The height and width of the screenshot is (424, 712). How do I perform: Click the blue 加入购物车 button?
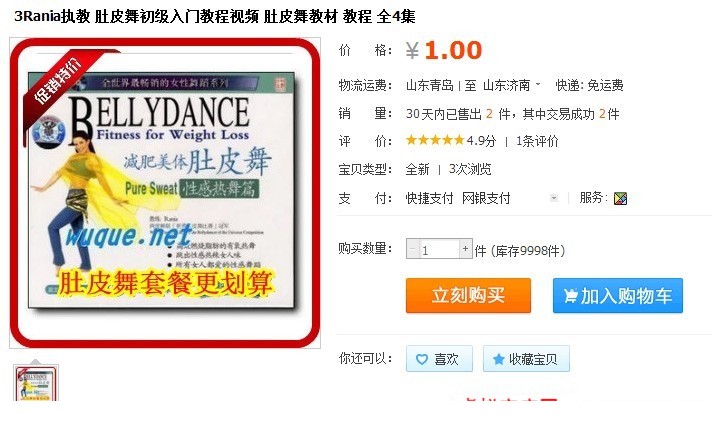click(x=618, y=296)
